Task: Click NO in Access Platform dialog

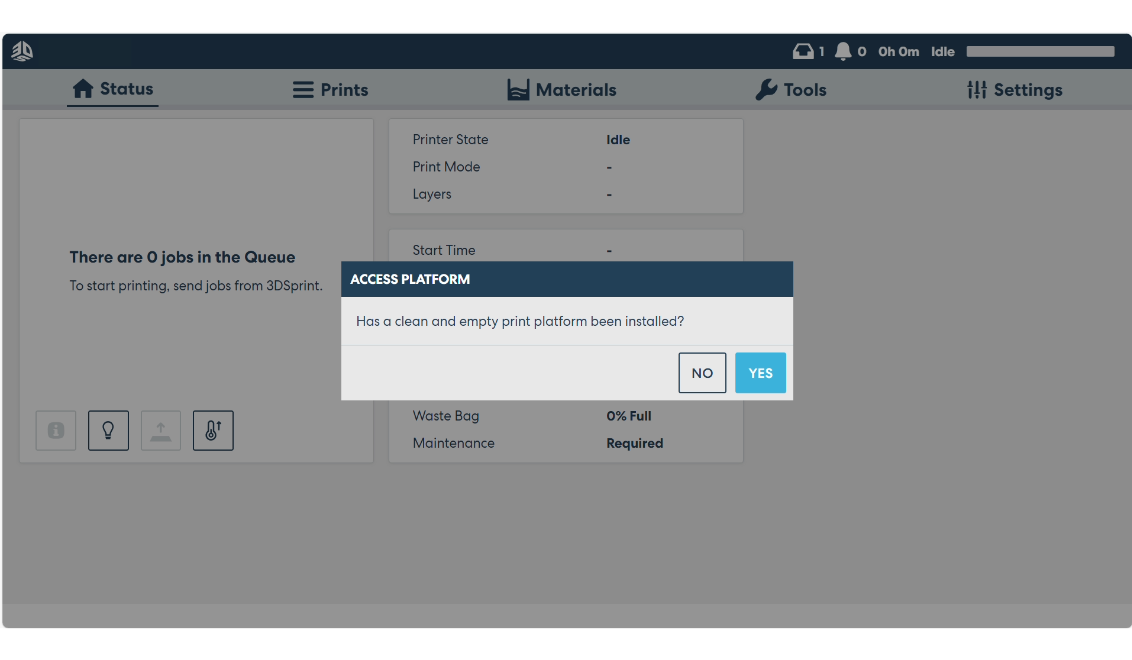Action: tap(702, 372)
